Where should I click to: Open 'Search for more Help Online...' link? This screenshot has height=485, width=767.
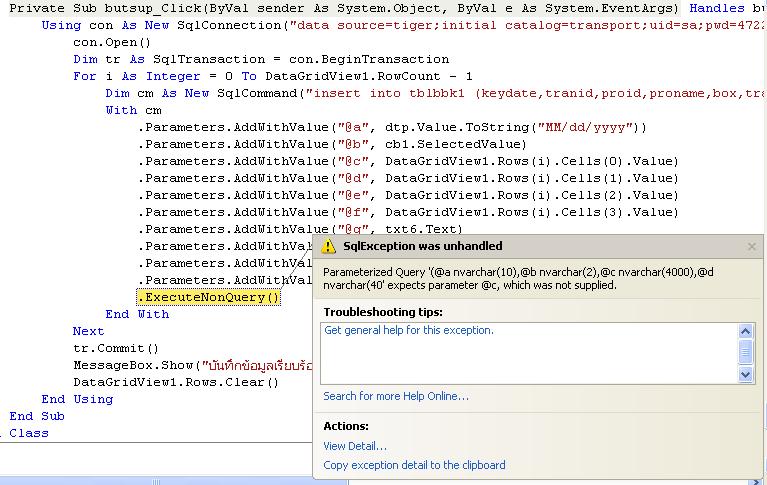(x=396, y=396)
